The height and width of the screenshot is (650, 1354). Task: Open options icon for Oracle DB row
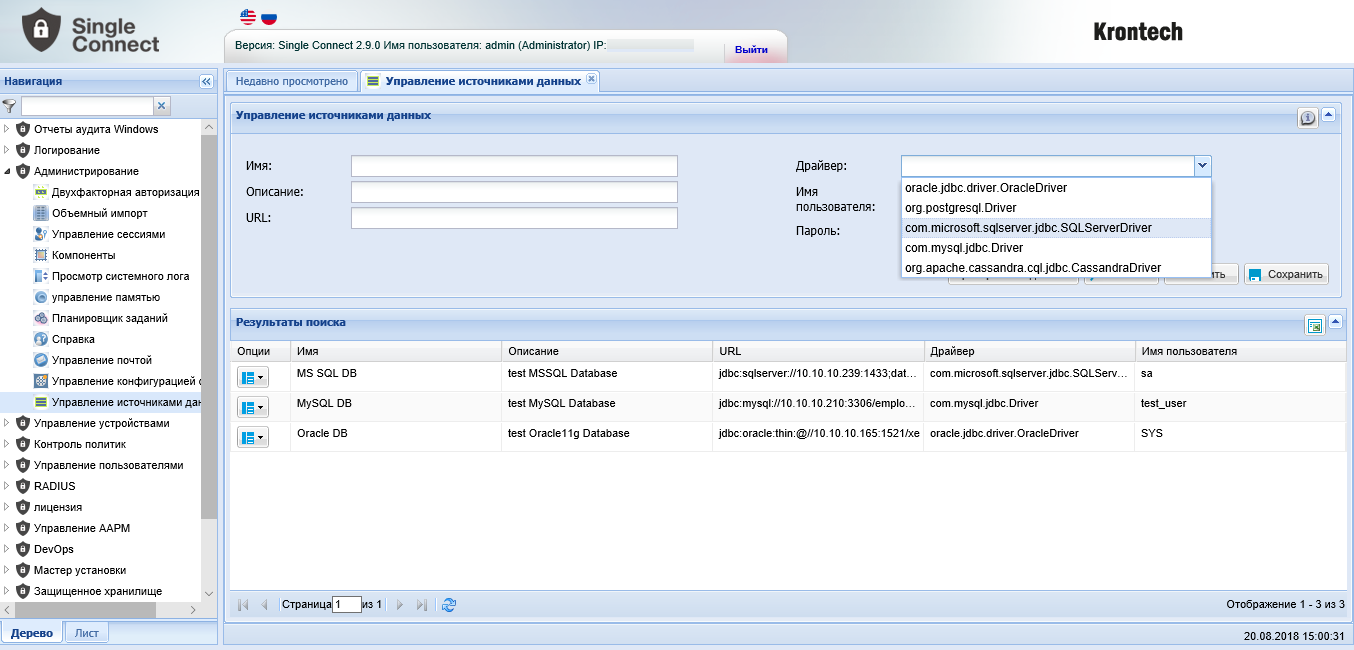pos(253,437)
